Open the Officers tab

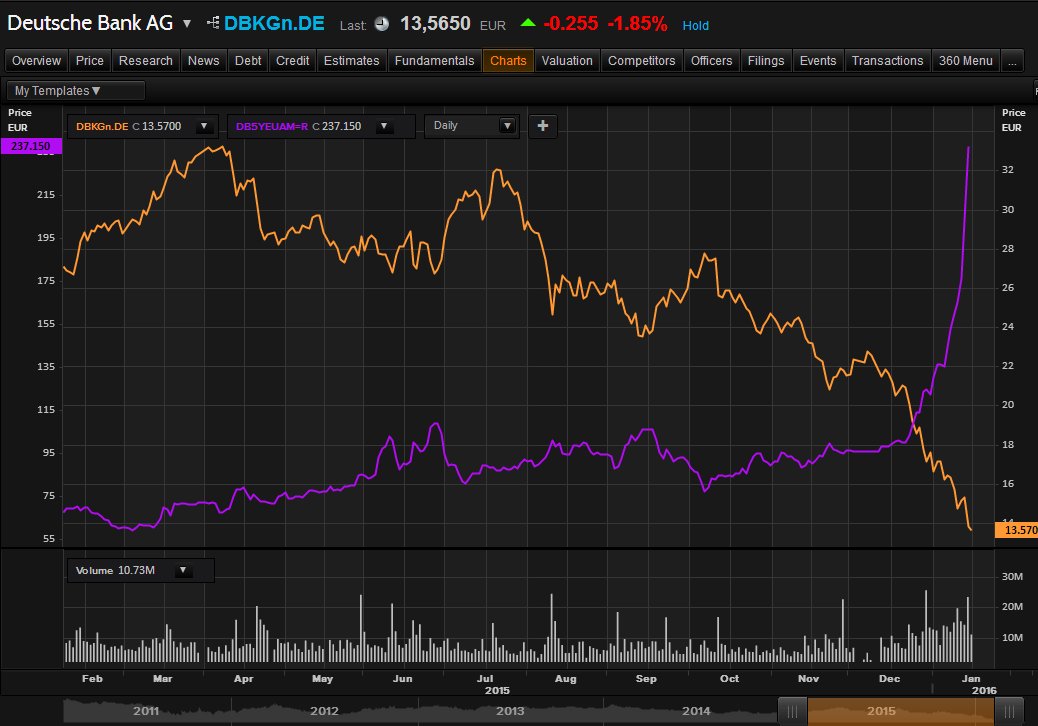[712, 61]
